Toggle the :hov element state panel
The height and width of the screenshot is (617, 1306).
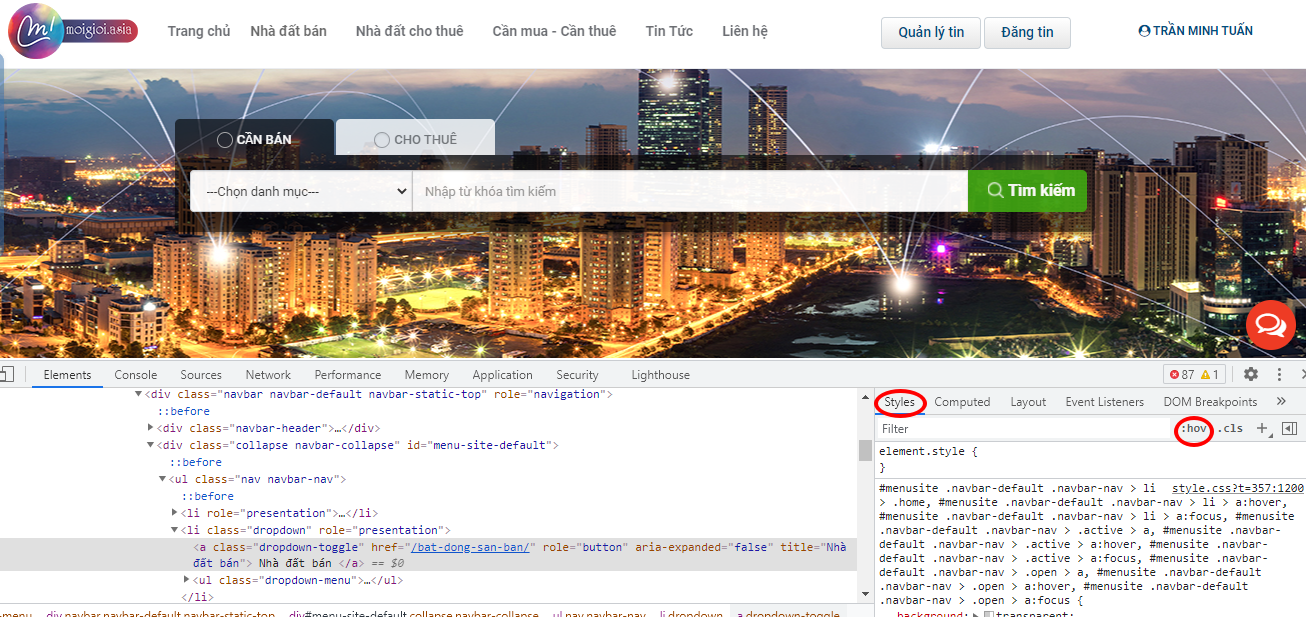[1195, 428]
